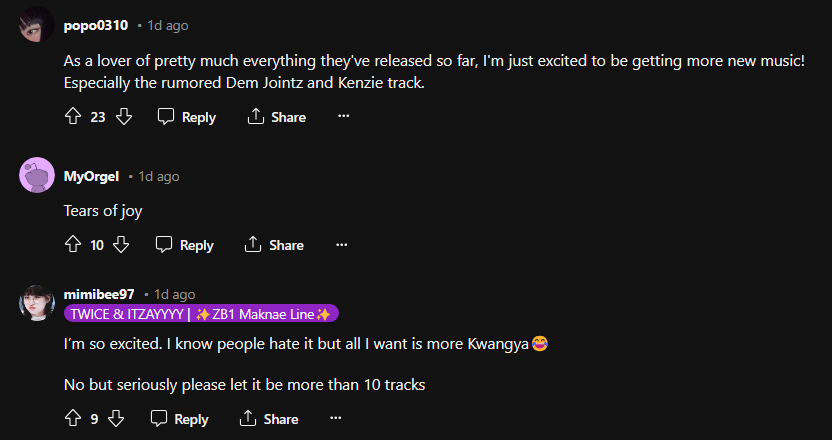Image resolution: width=832 pixels, height=440 pixels.
Task: Open popo0310's user profile link
Action: pos(96,25)
